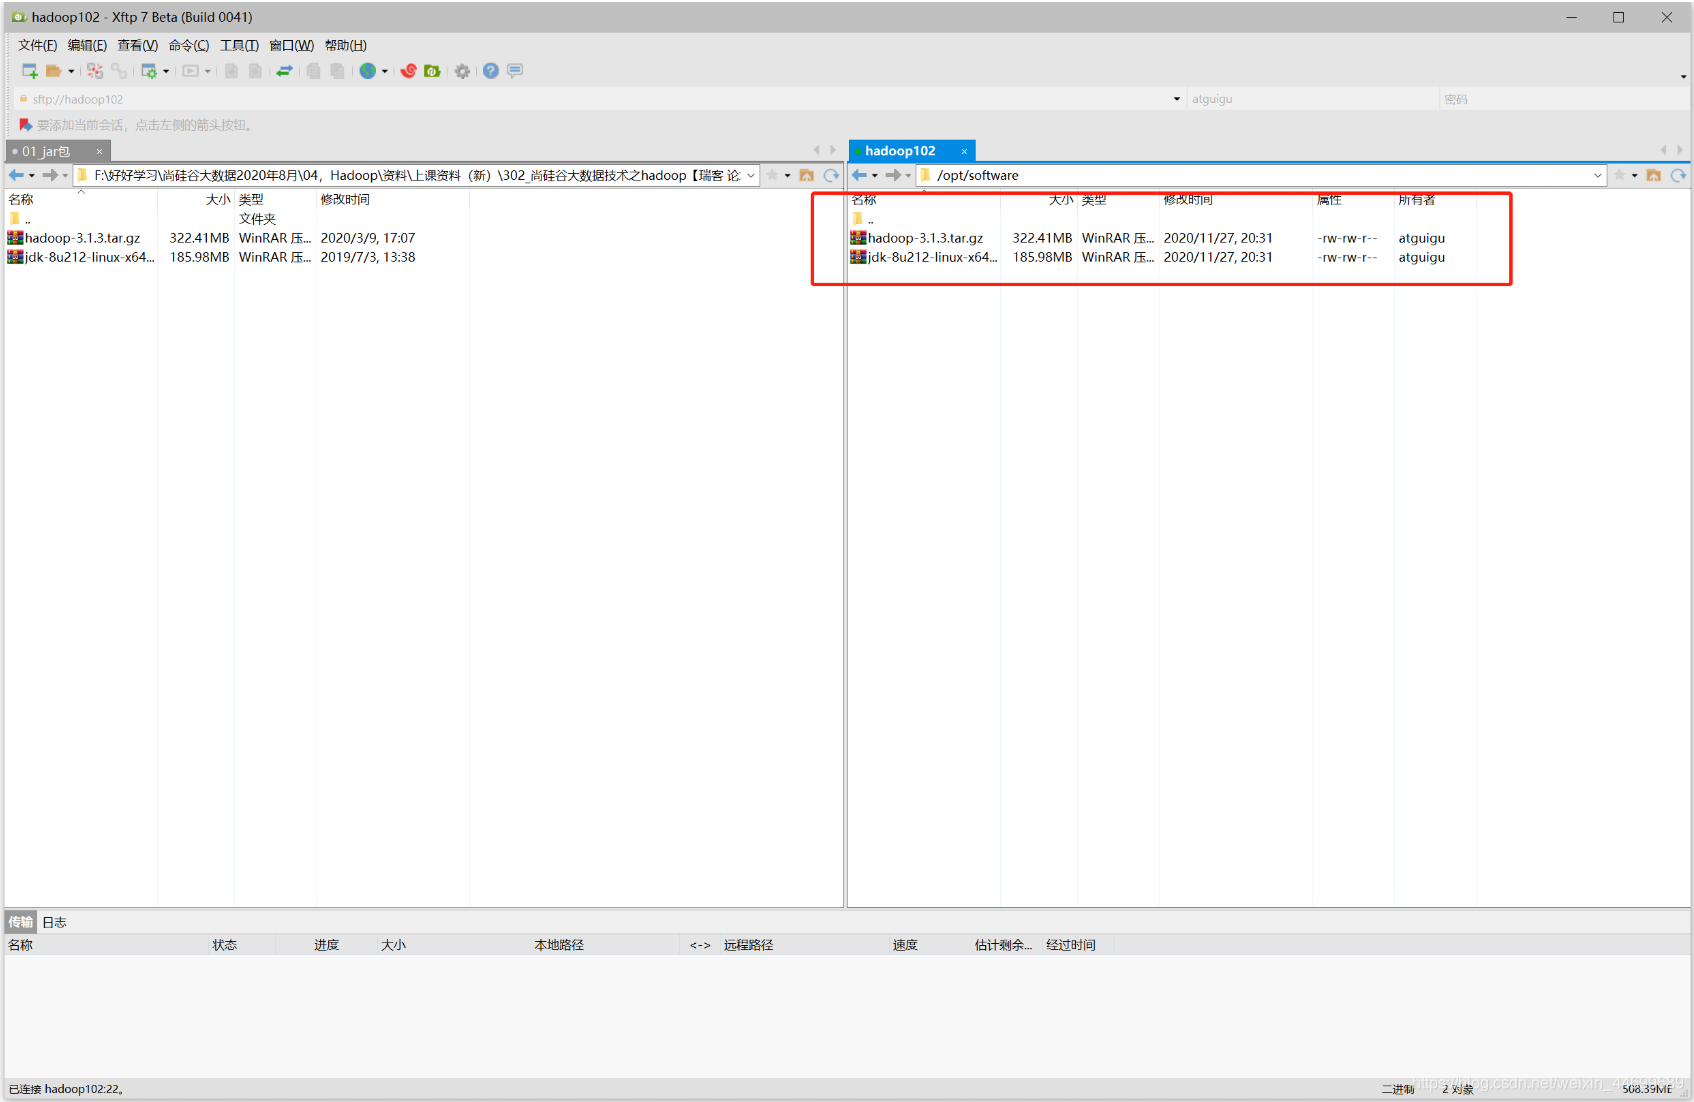Click the atguigu username field
This screenshot has height=1102, width=1694.
(x=1312, y=99)
